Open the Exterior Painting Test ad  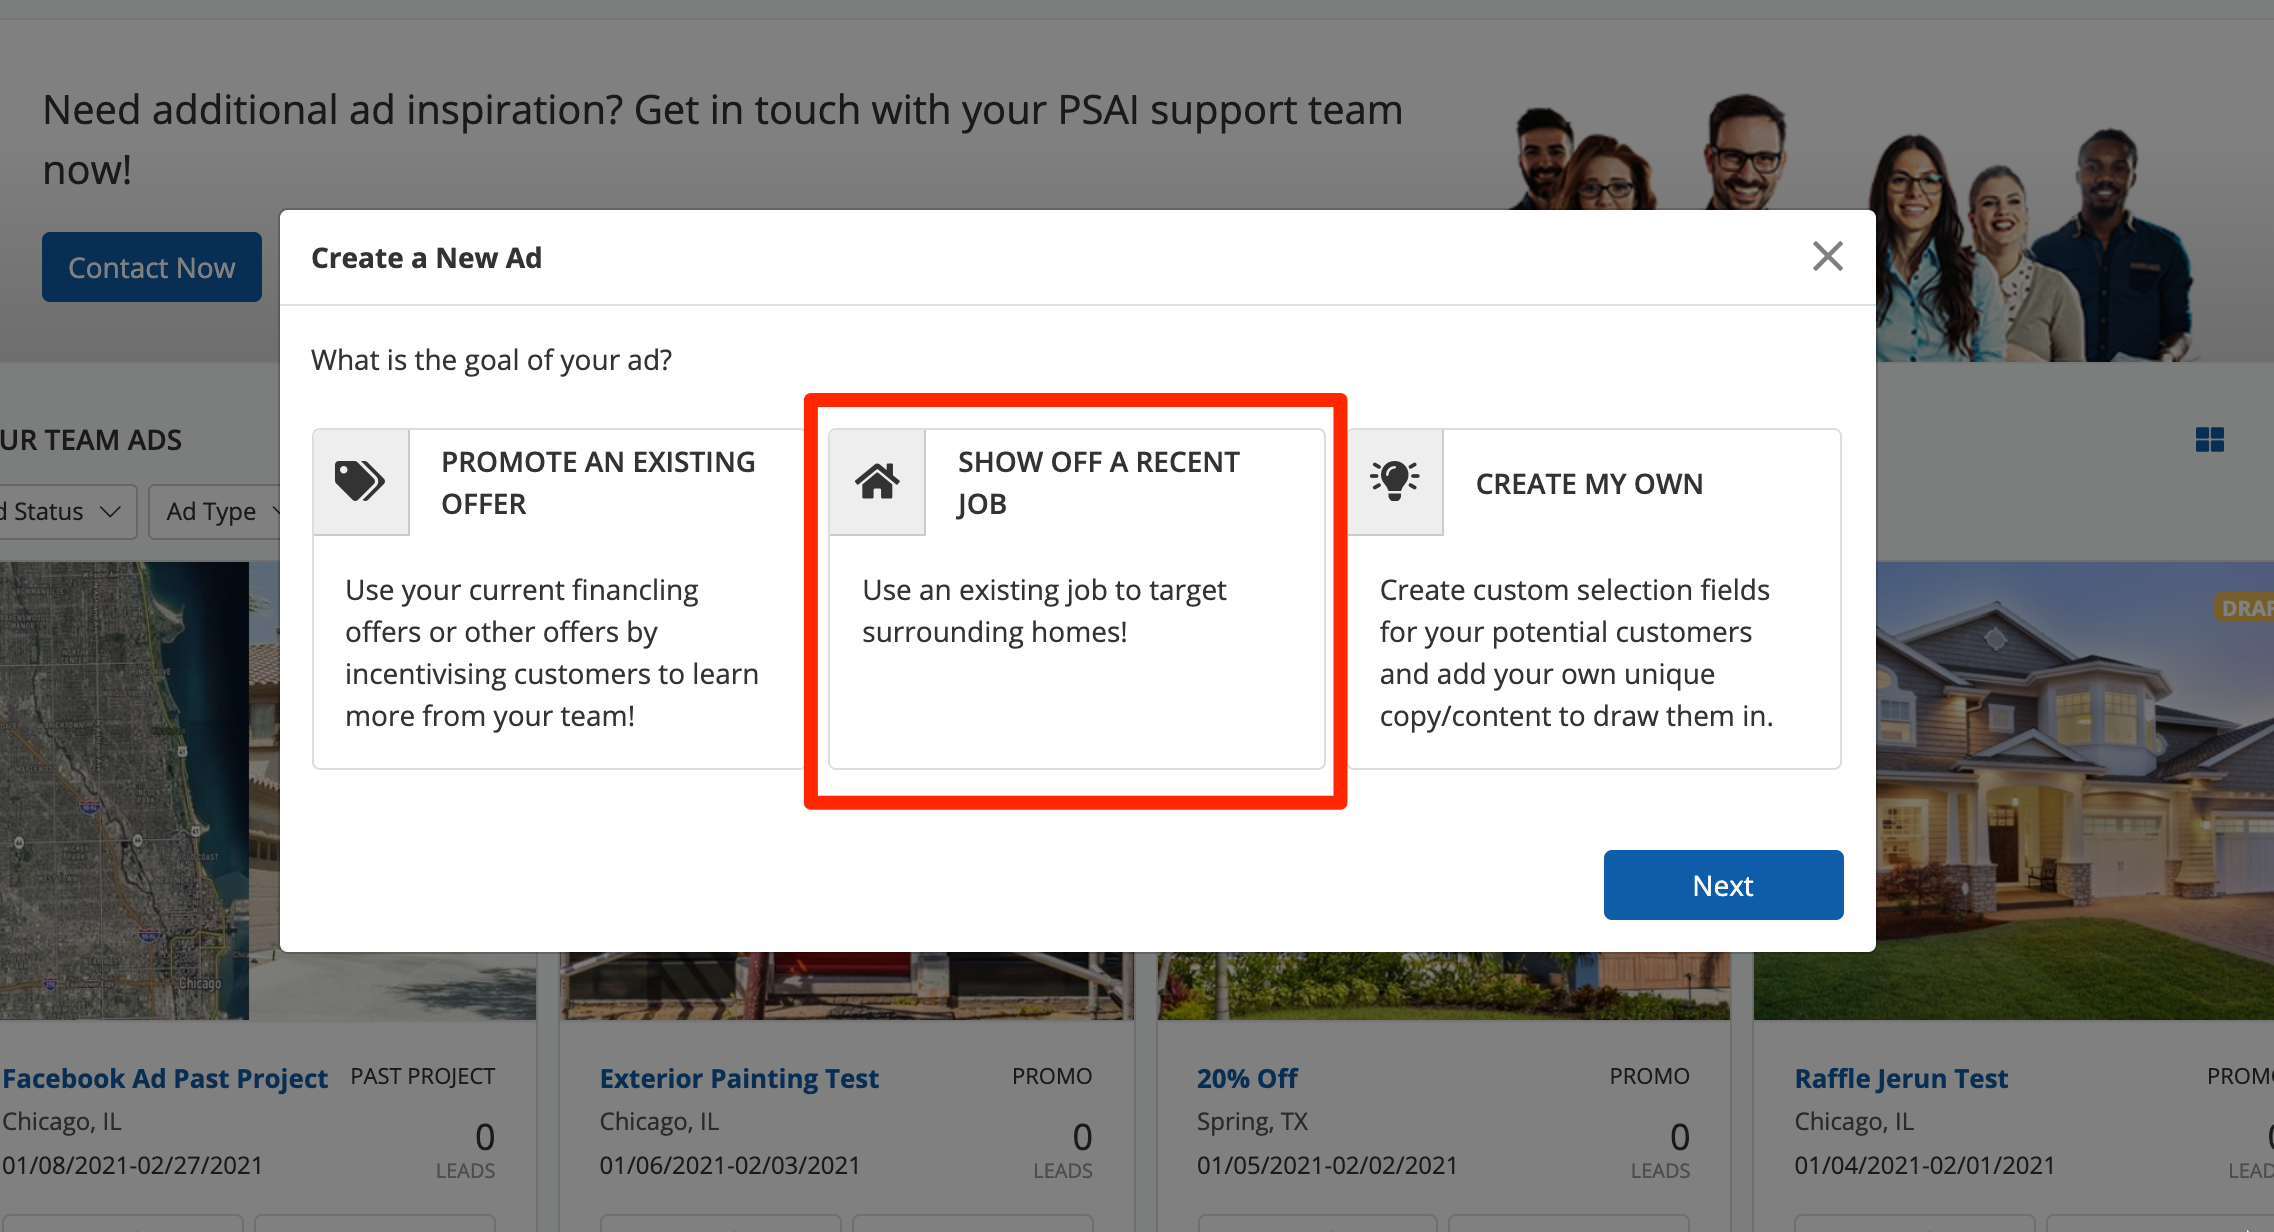click(x=739, y=1079)
